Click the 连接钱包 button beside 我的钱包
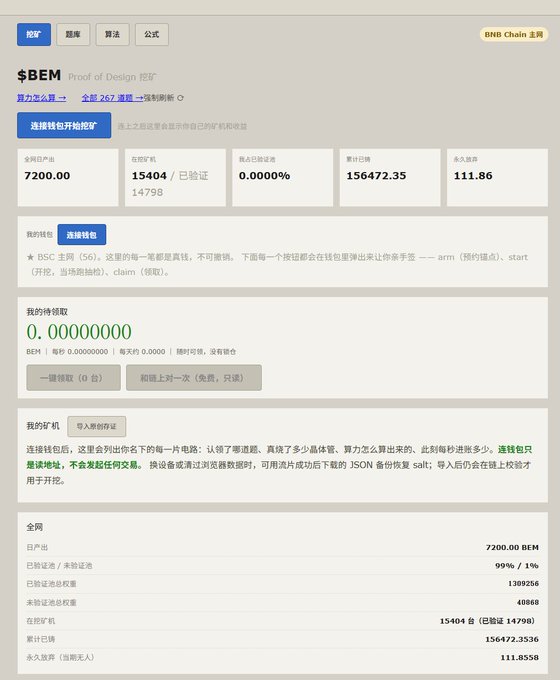Viewport: 560px width, 680px height. 82,235
